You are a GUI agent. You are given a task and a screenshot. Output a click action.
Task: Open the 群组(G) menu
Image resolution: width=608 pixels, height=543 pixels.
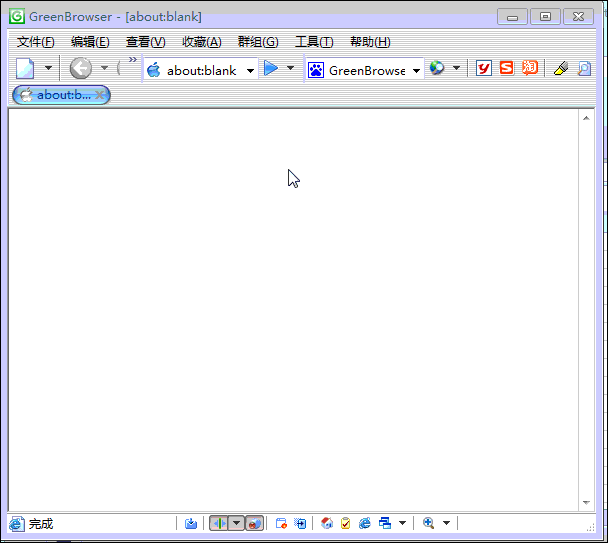click(258, 42)
